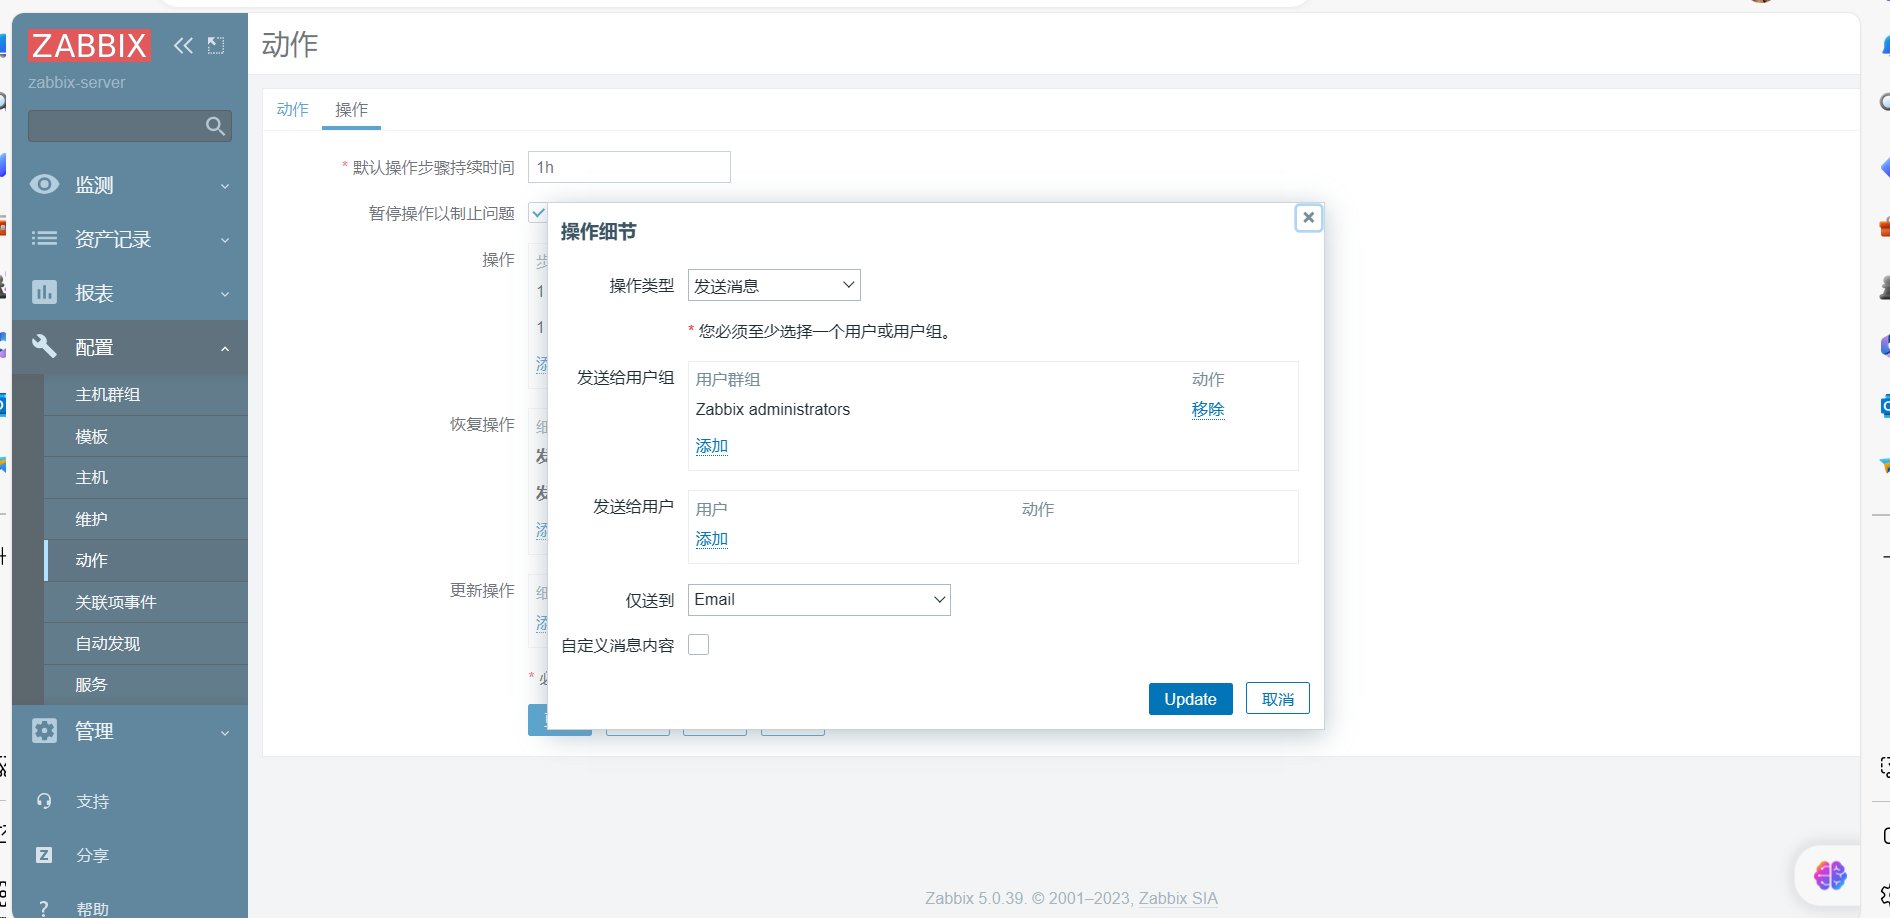The height and width of the screenshot is (918, 1890).
Task: Click 'Zabbix administrators' group name text
Action: (773, 409)
